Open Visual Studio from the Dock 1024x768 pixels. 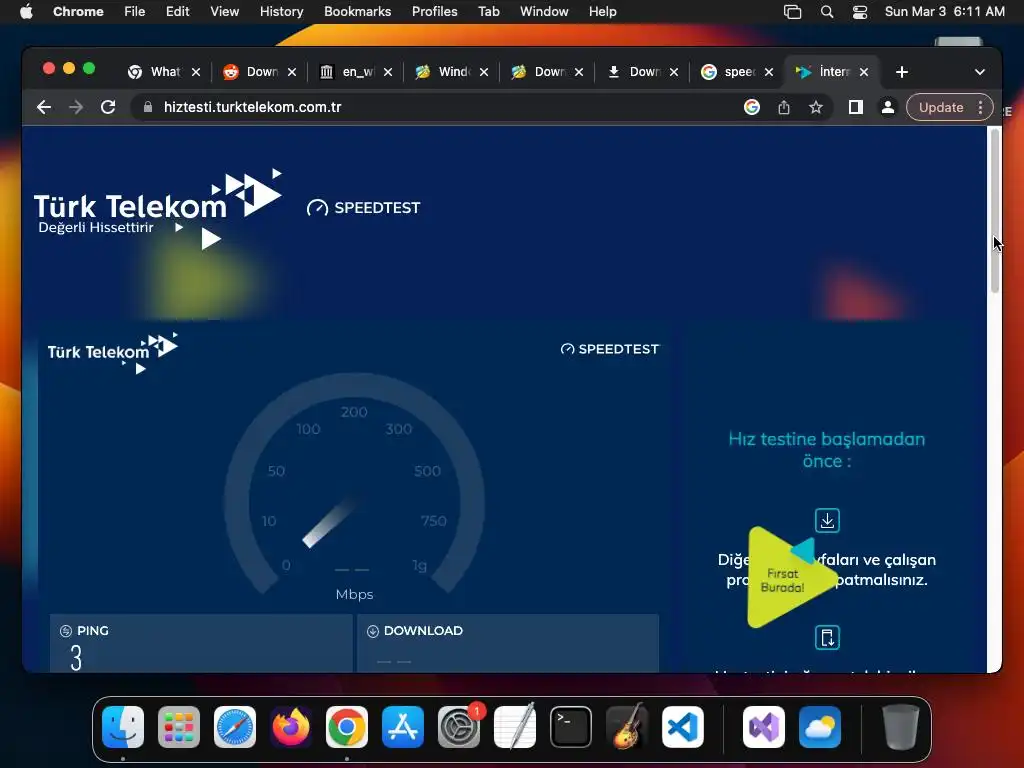tap(764, 727)
